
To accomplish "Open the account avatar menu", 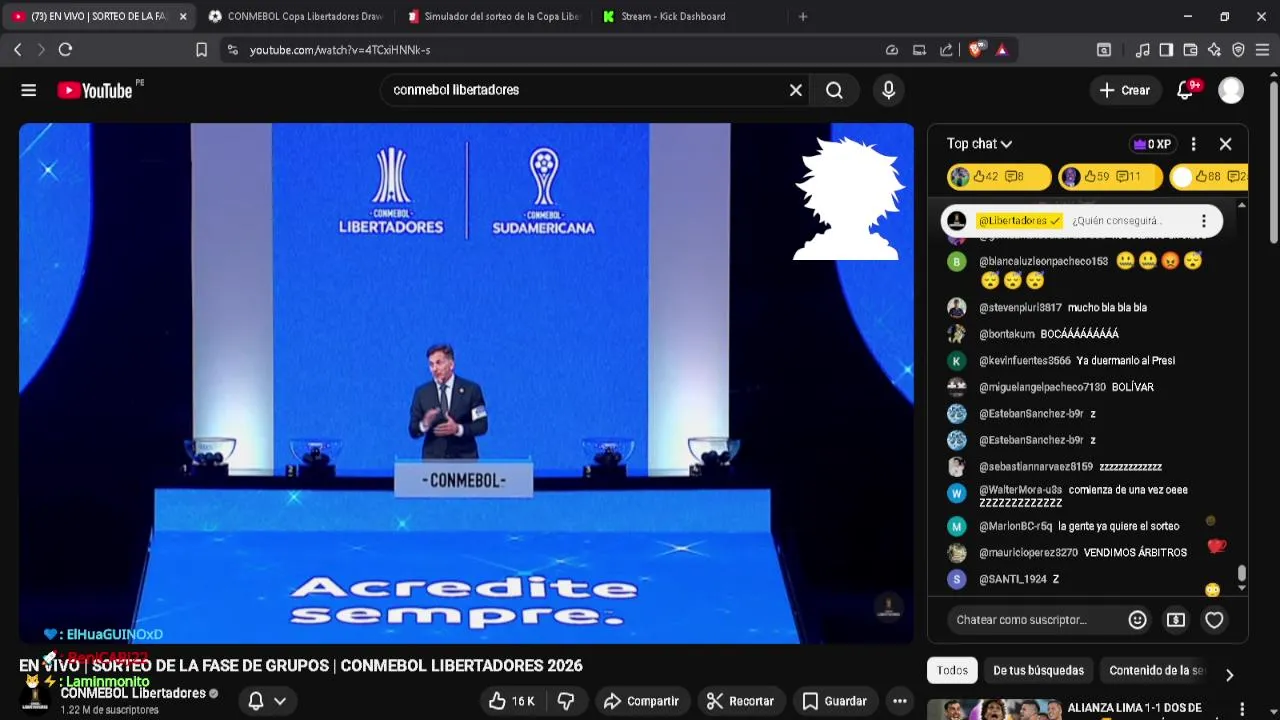I will (x=1231, y=90).
